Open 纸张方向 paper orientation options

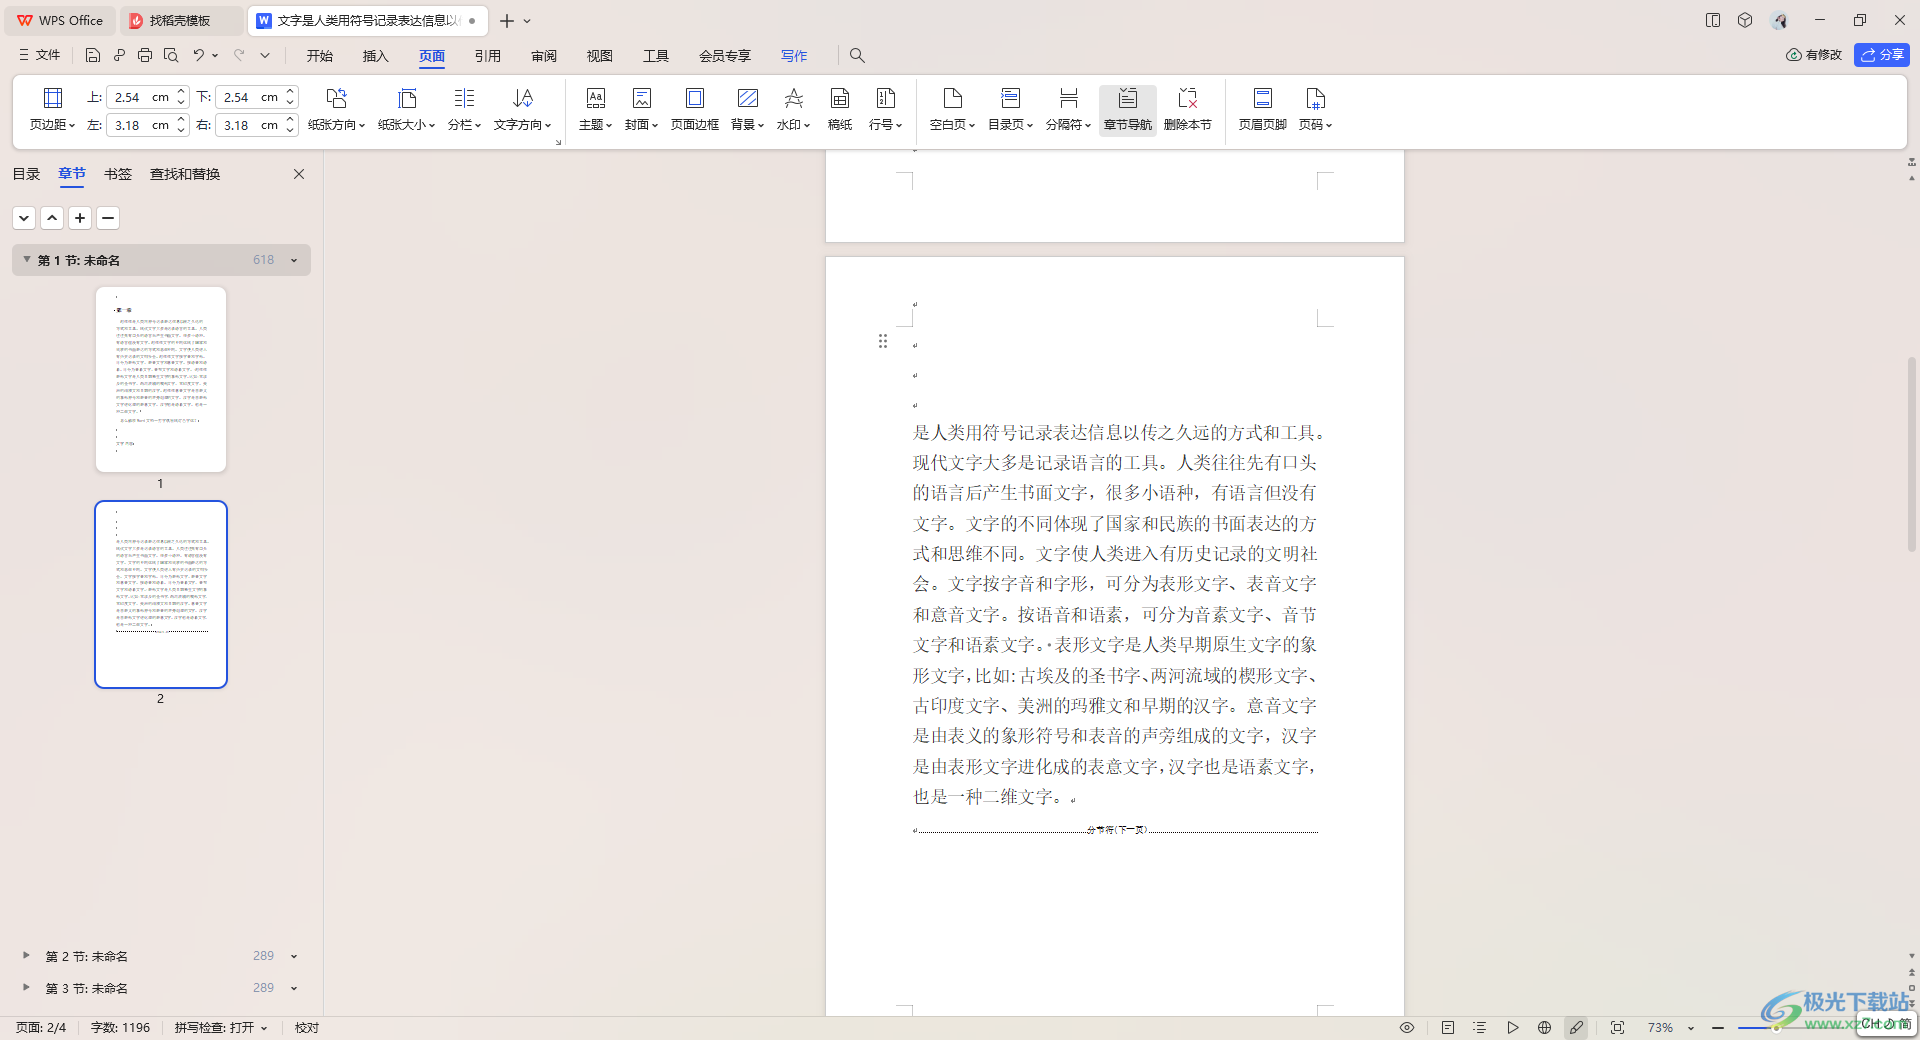tap(336, 110)
